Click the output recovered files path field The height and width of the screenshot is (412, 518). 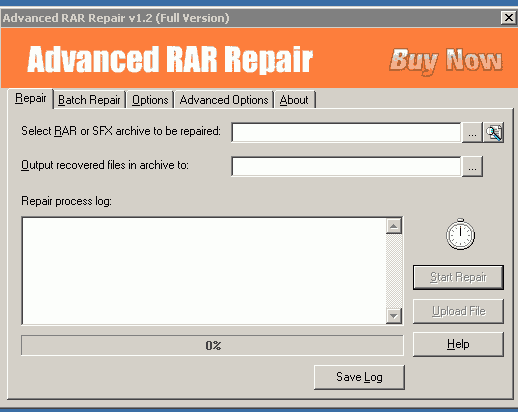346,166
